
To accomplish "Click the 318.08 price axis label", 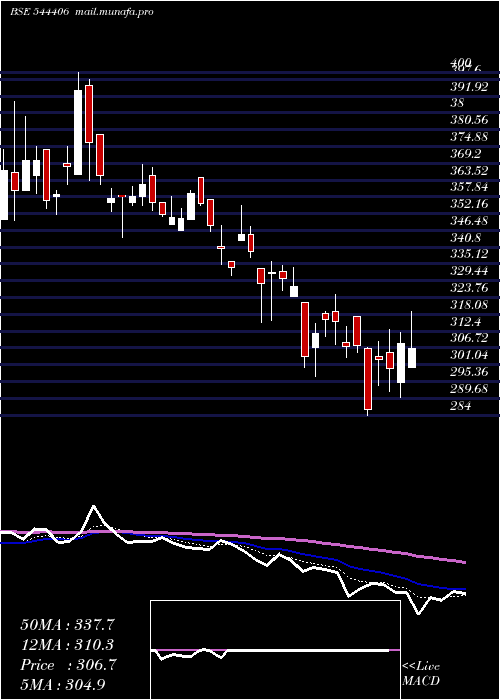I will pyautogui.click(x=469, y=305).
